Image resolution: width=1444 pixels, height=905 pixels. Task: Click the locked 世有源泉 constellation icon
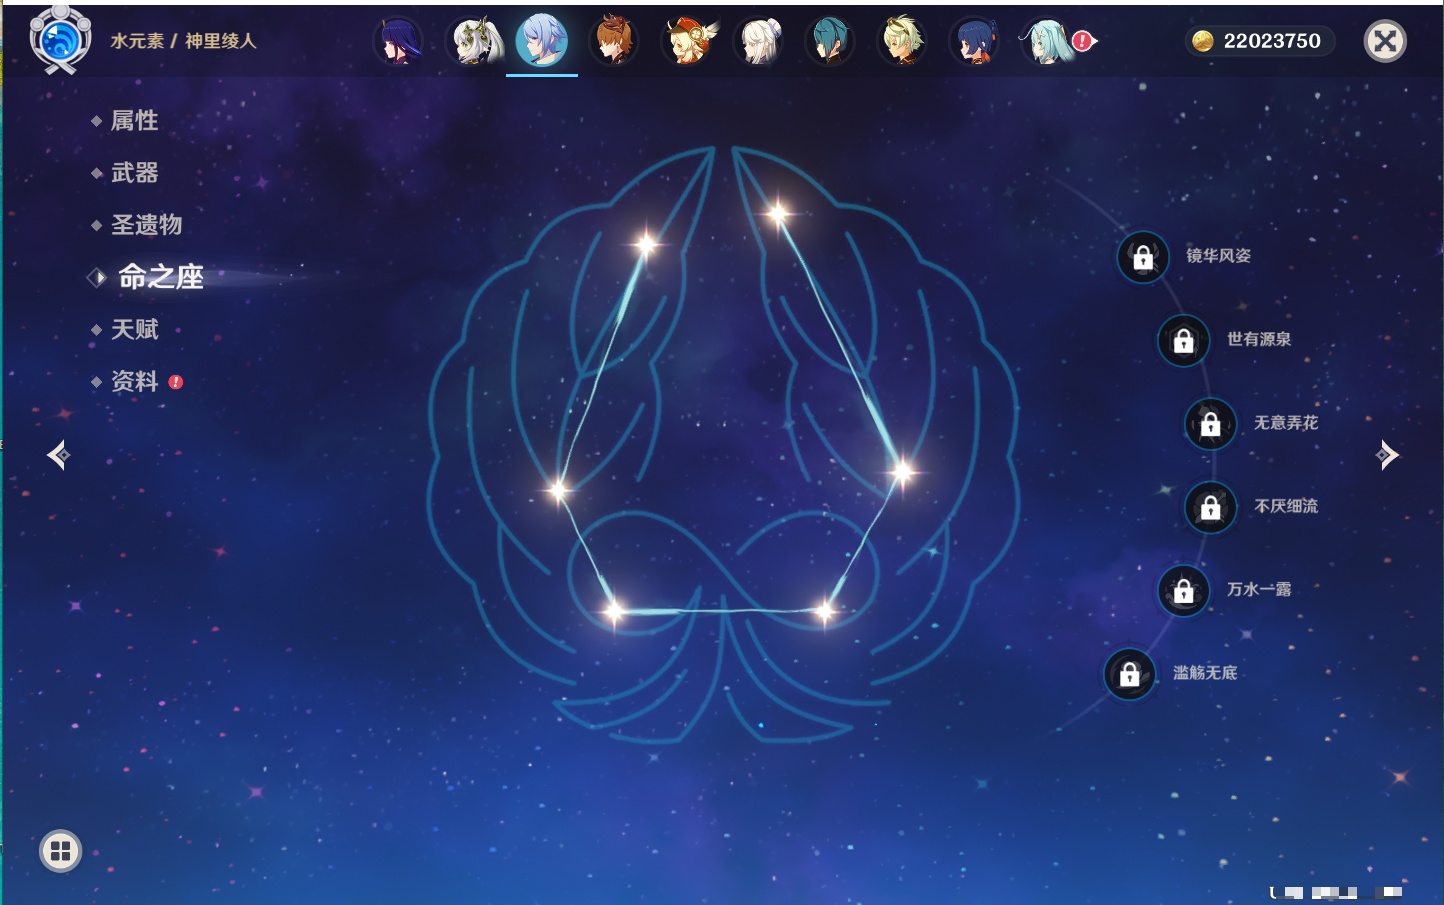(1183, 341)
